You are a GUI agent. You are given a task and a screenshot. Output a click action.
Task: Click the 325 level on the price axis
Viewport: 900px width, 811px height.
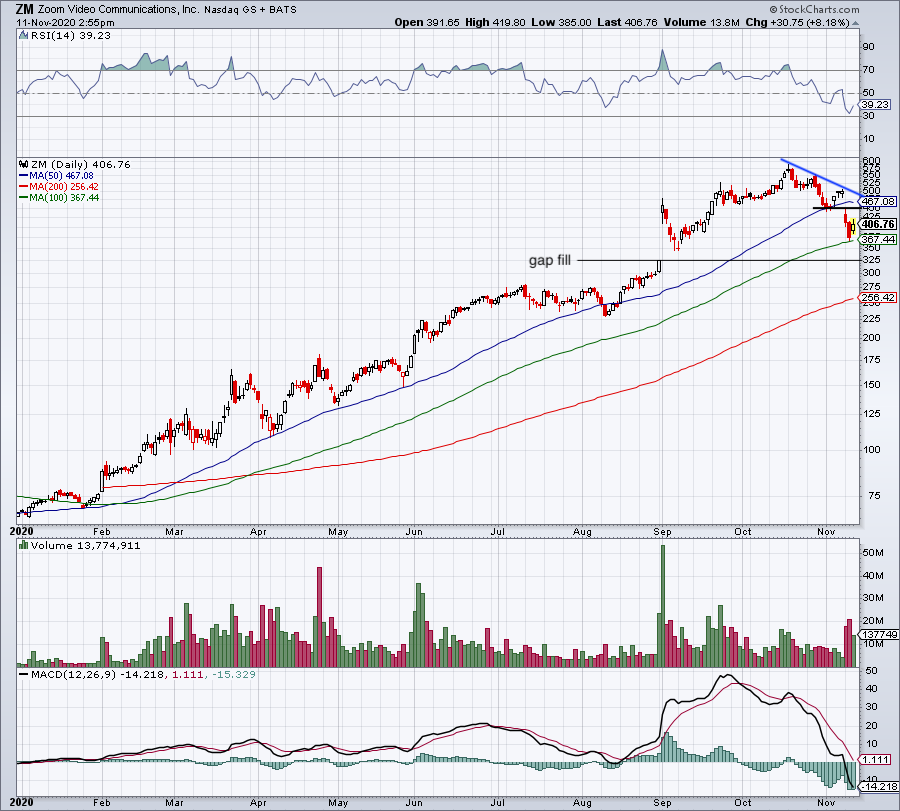point(871,260)
